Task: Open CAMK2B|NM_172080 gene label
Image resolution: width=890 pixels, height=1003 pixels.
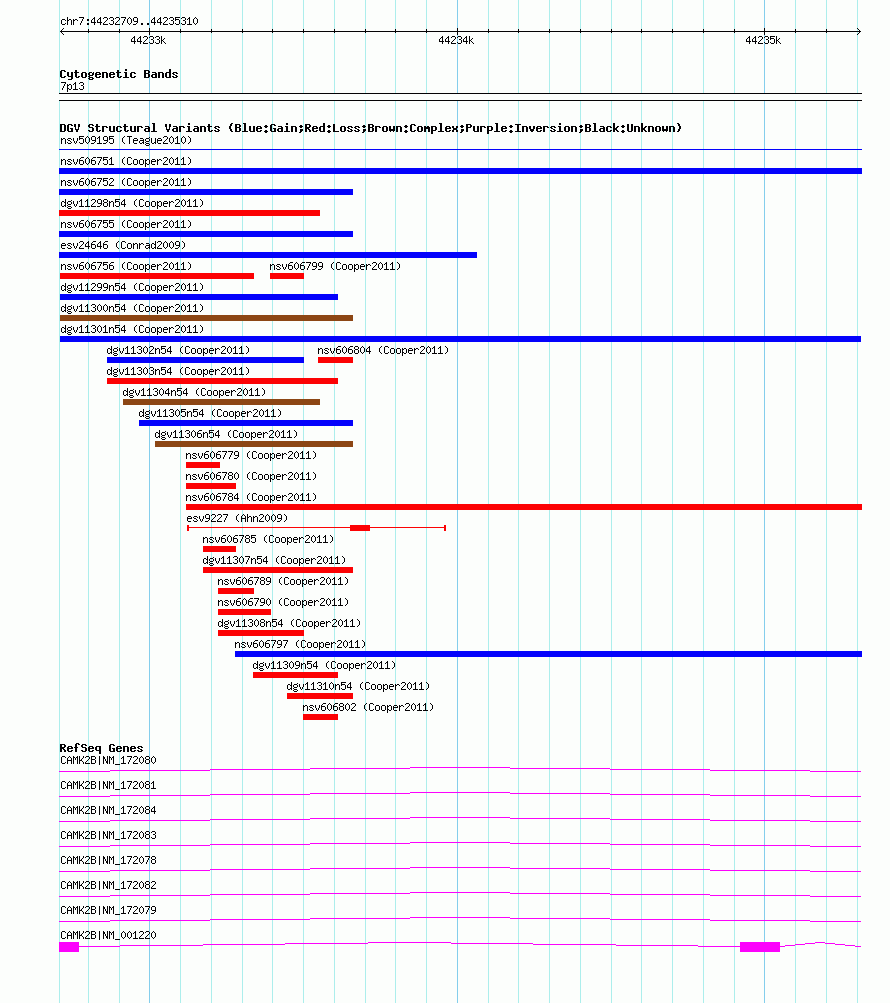Action: pyautogui.click(x=108, y=761)
